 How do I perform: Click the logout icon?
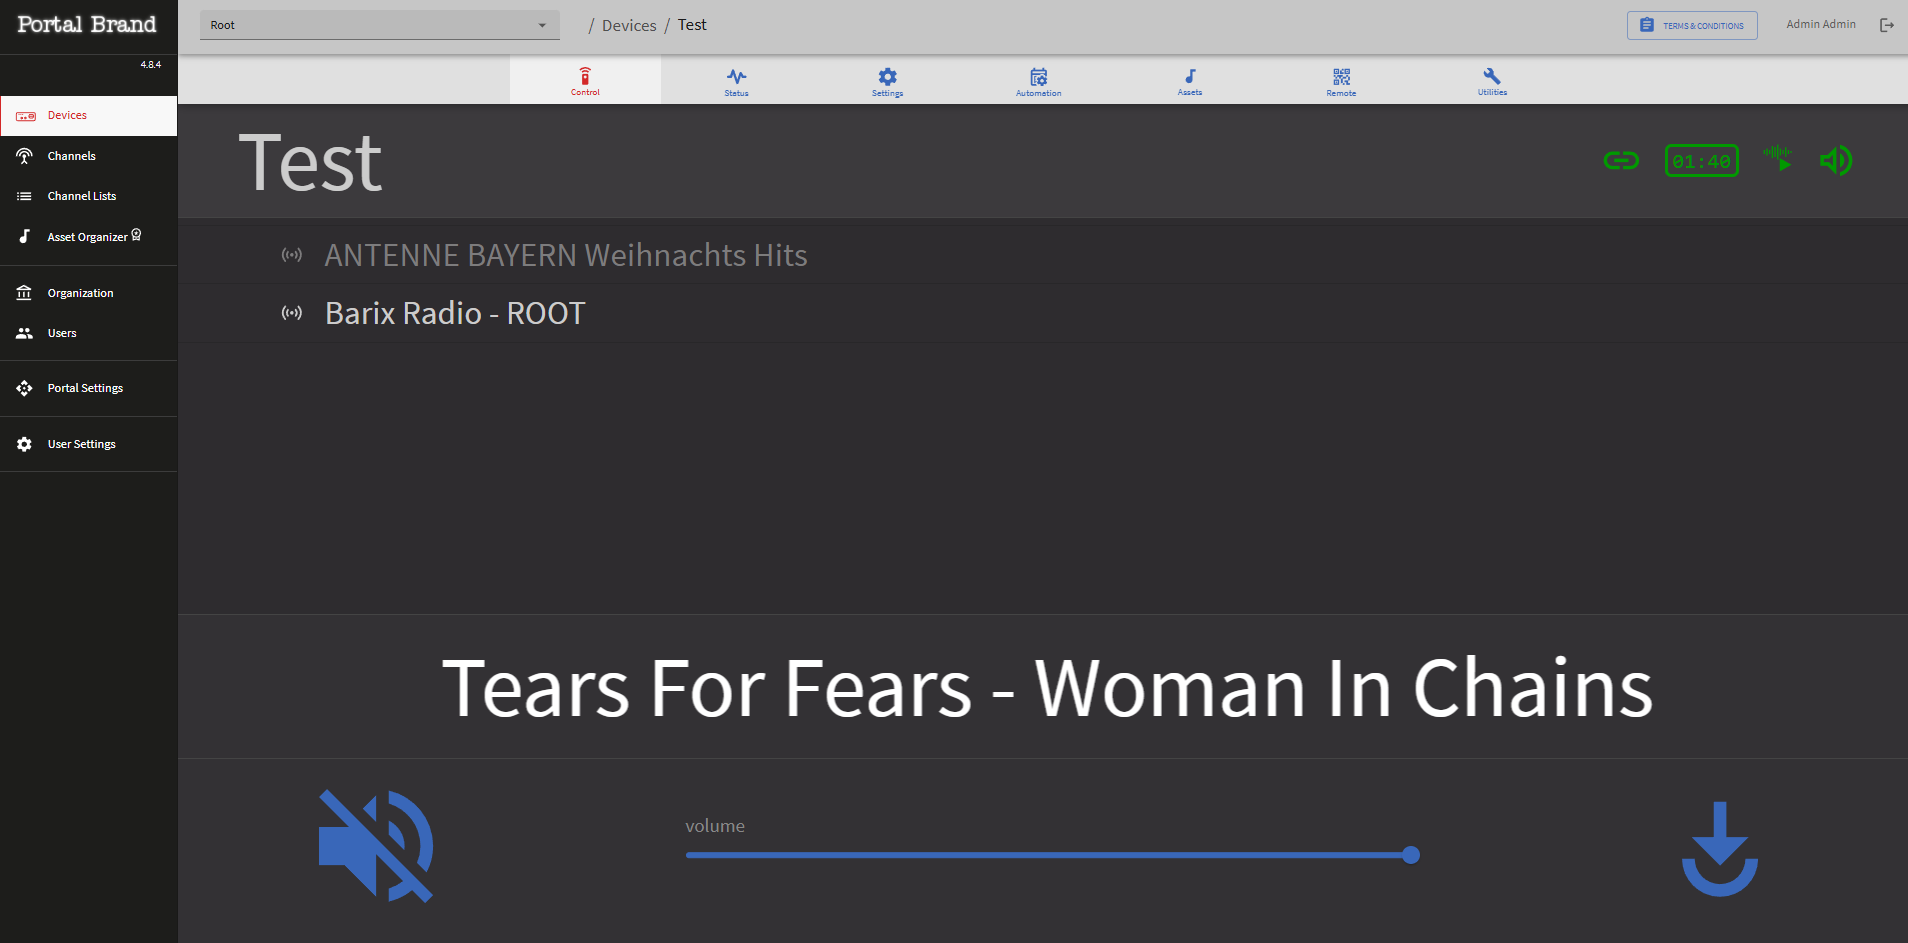1887,25
